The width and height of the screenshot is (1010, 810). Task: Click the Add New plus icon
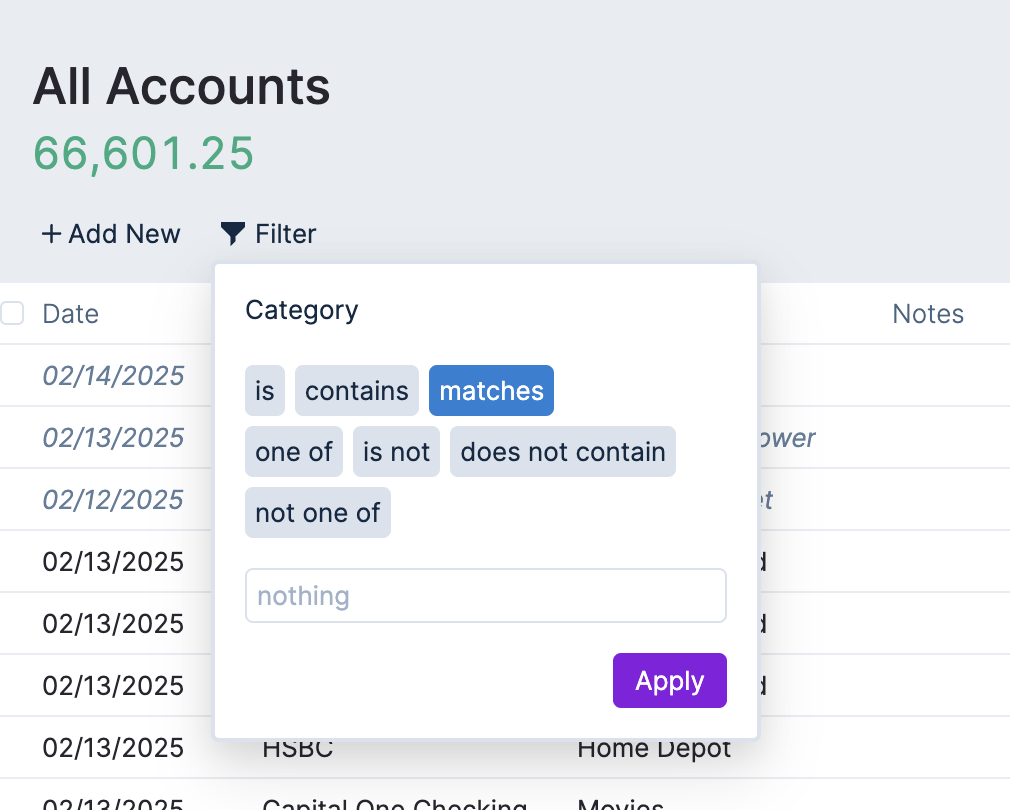point(51,234)
